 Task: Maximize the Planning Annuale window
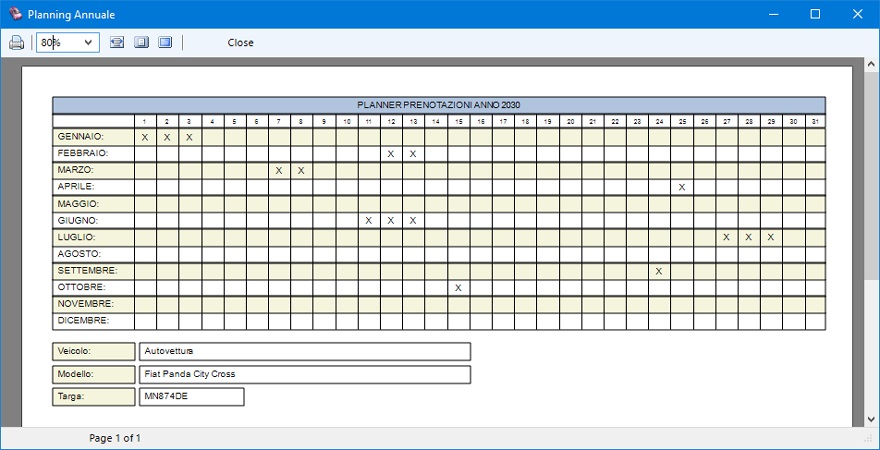tap(814, 14)
